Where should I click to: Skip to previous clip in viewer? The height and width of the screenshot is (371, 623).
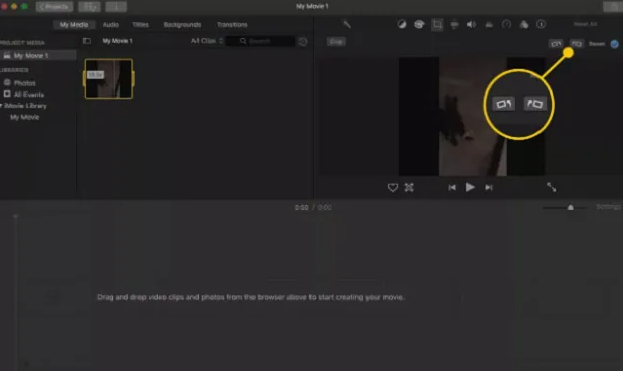pyautogui.click(x=452, y=187)
